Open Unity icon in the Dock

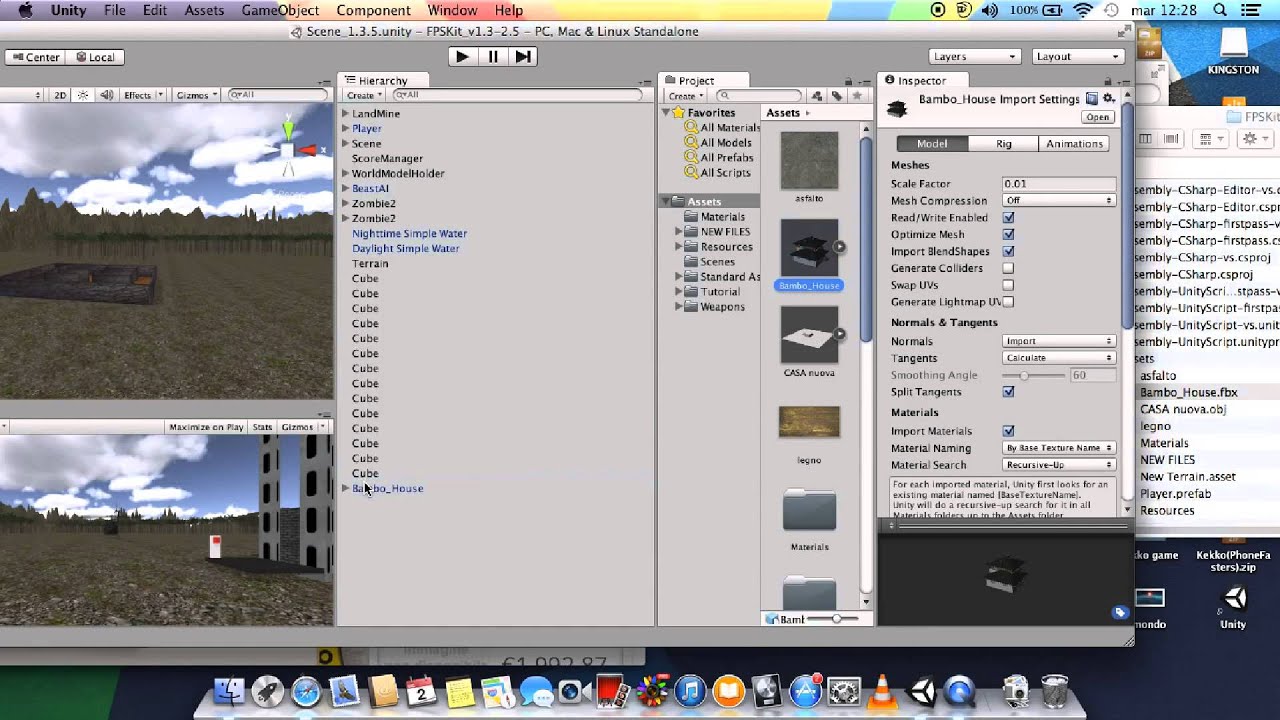pos(921,691)
